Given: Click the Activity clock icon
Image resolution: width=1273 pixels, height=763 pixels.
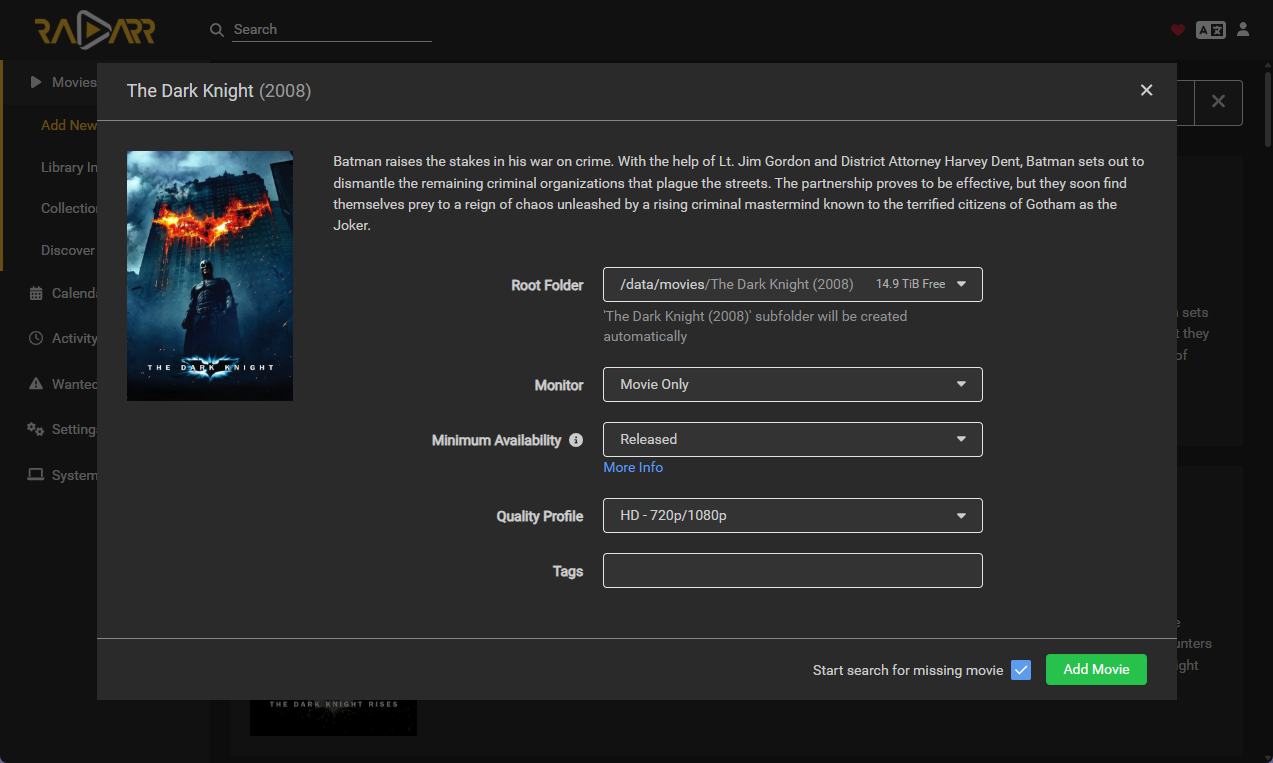Looking at the screenshot, I should coord(36,338).
